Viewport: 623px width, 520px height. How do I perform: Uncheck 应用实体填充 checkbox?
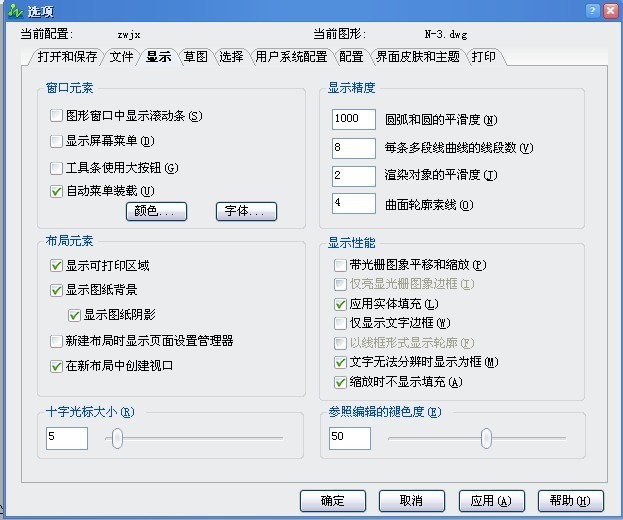click(x=340, y=304)
